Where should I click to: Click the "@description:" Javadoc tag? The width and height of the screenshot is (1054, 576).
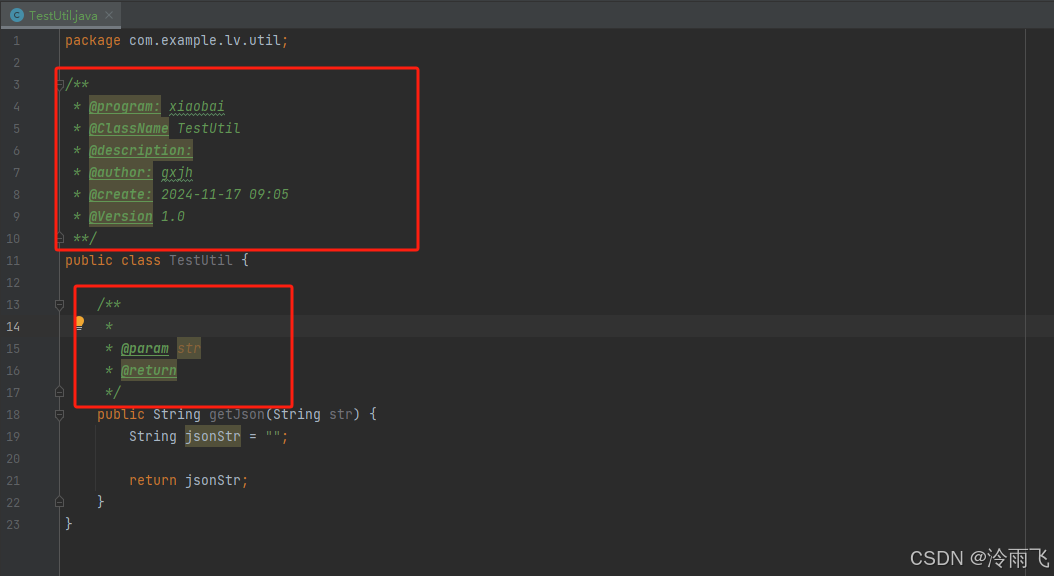click(x=140, y=151)
